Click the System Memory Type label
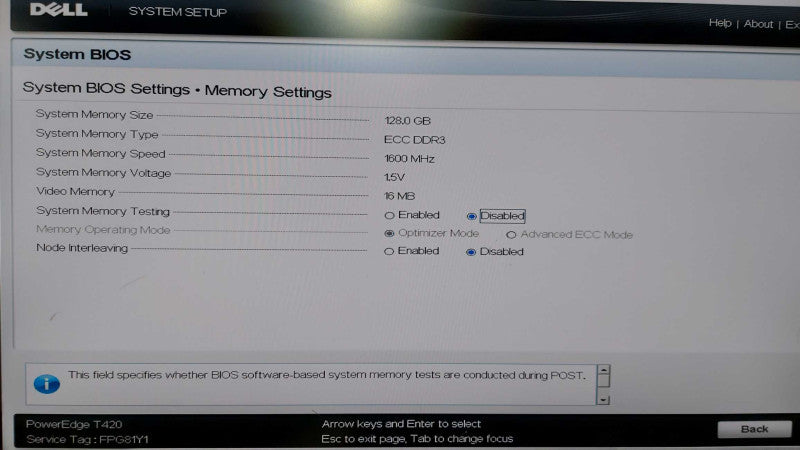Image resolution: width=800 pixels, height=450 pixels. tap(97, 134)
